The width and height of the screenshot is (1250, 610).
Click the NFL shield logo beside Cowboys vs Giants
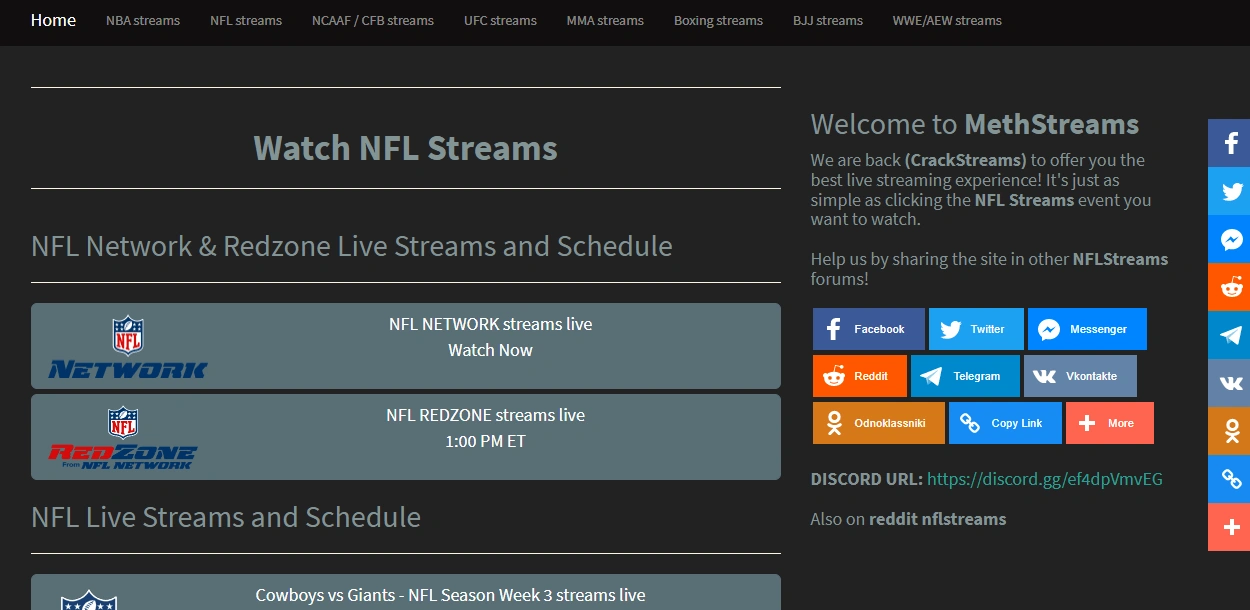89,599
